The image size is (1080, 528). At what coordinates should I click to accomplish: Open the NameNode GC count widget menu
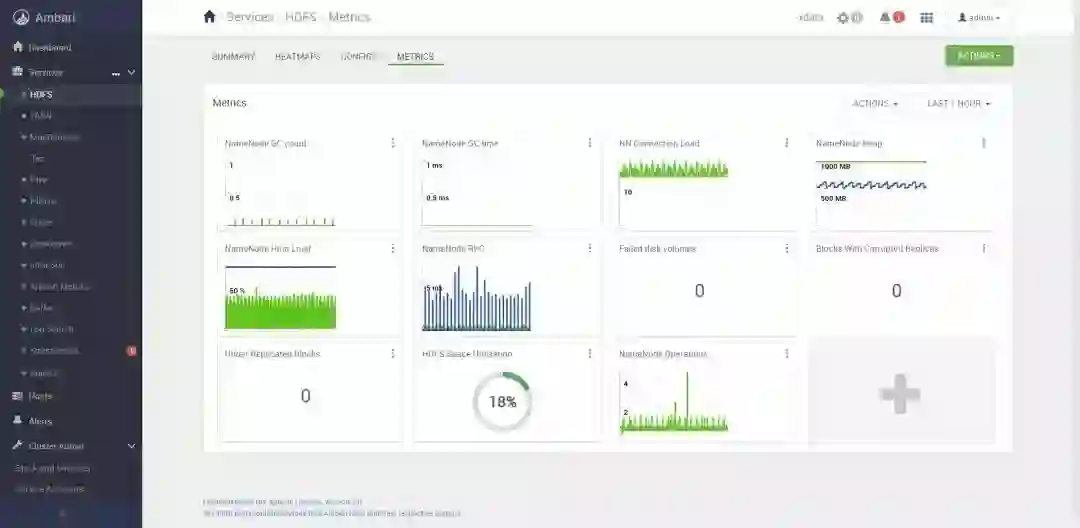393,143
